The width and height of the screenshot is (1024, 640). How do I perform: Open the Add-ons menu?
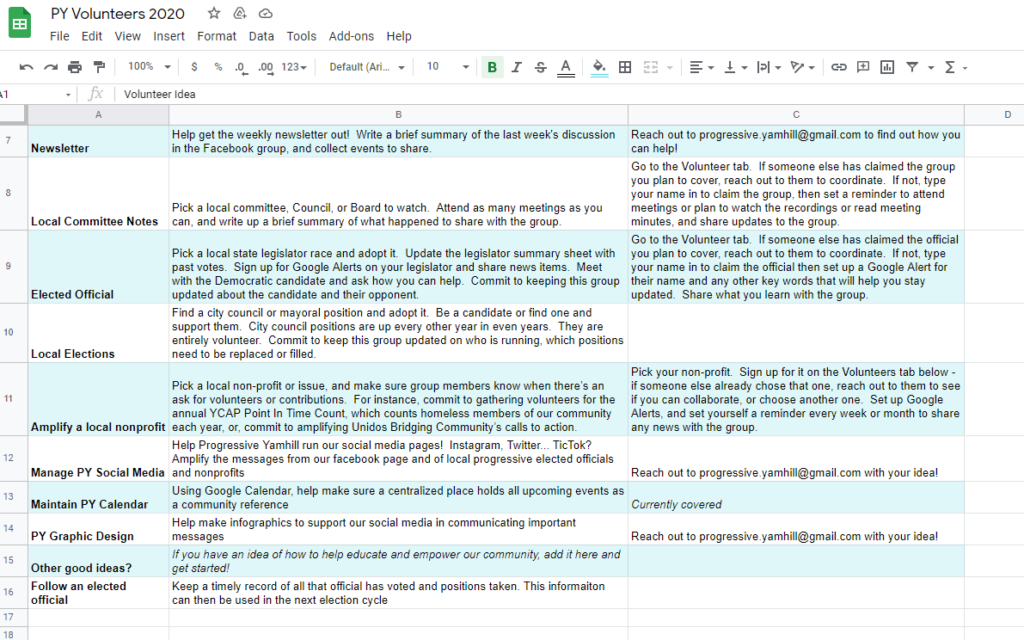351,36
